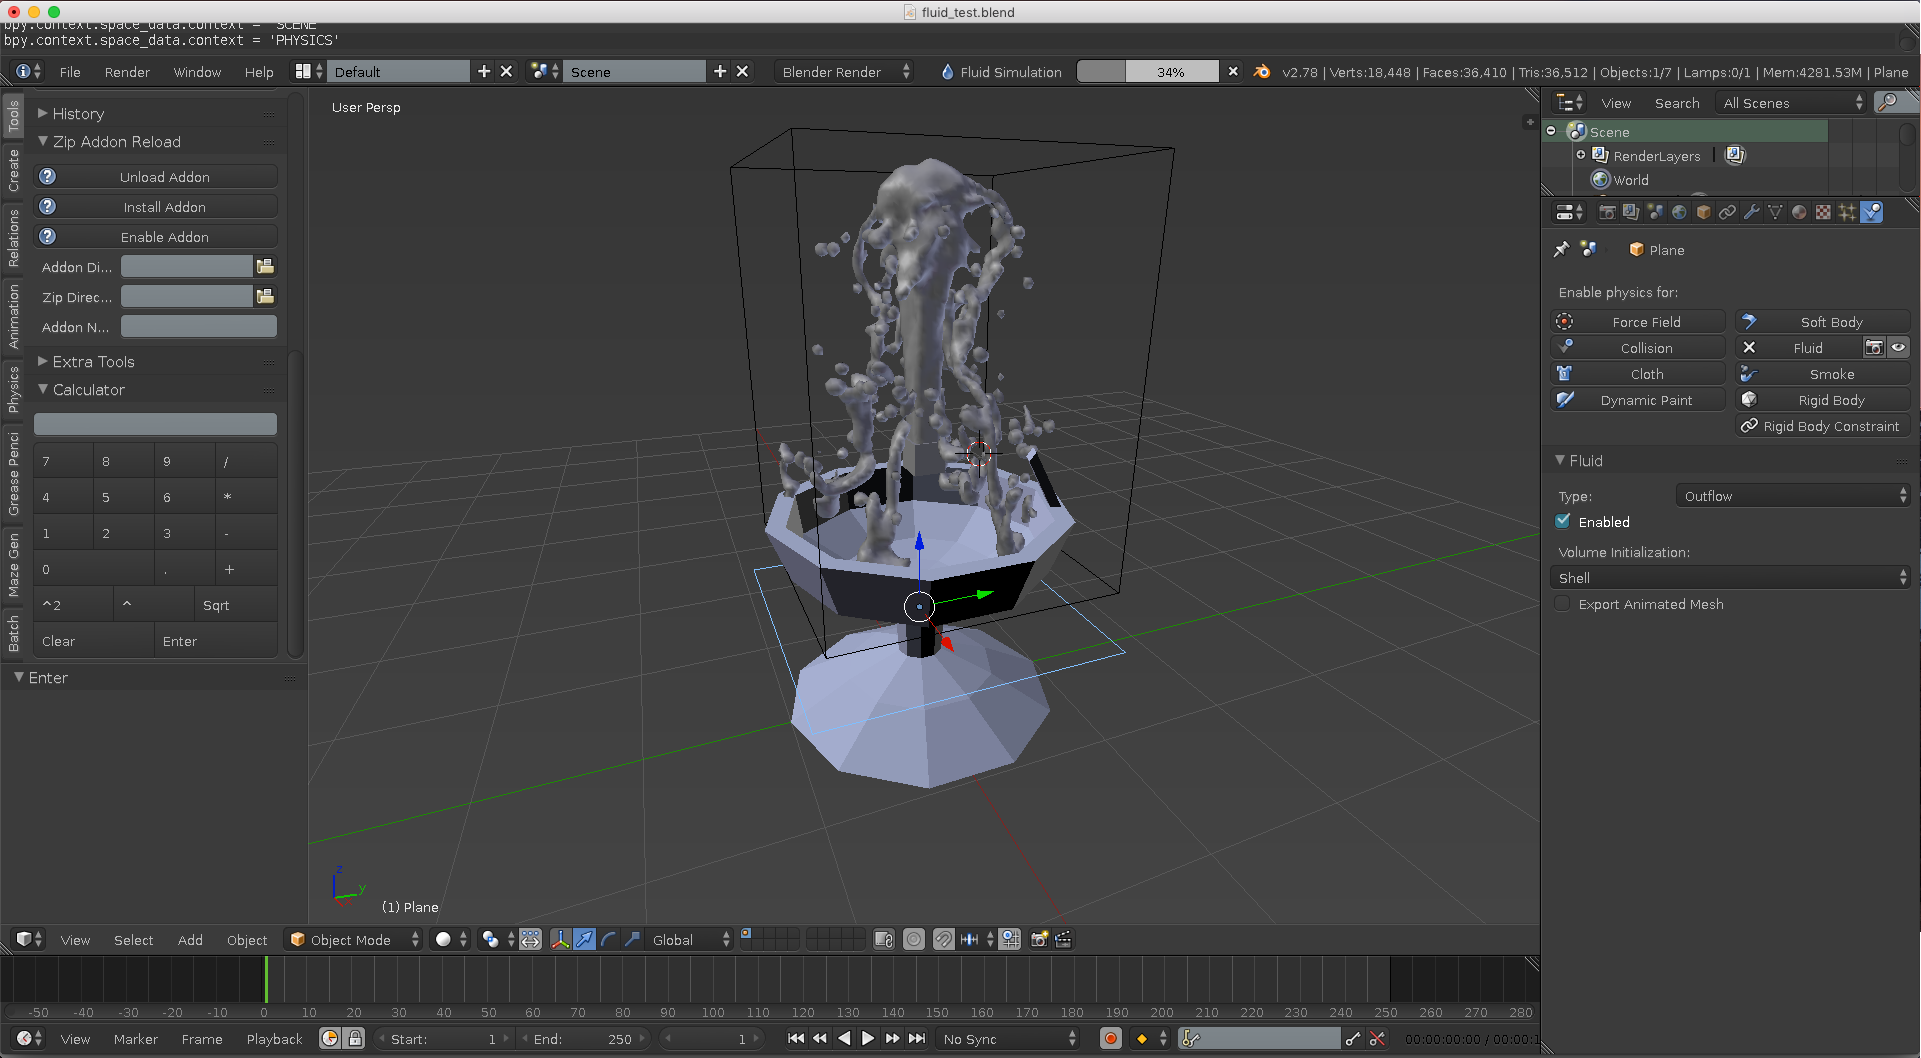The width and height of the screenshot is (1921, 1058).
Task: Open the Particles properties tab (sparkles icon)
Action: pyautogui.click(x=1847, y=212)
